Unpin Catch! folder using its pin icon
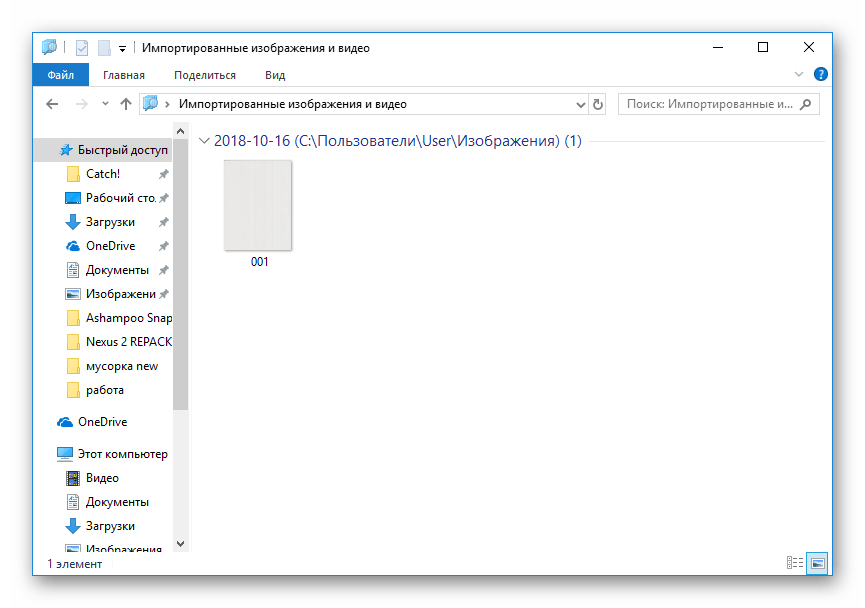 [x=164, y=174]
